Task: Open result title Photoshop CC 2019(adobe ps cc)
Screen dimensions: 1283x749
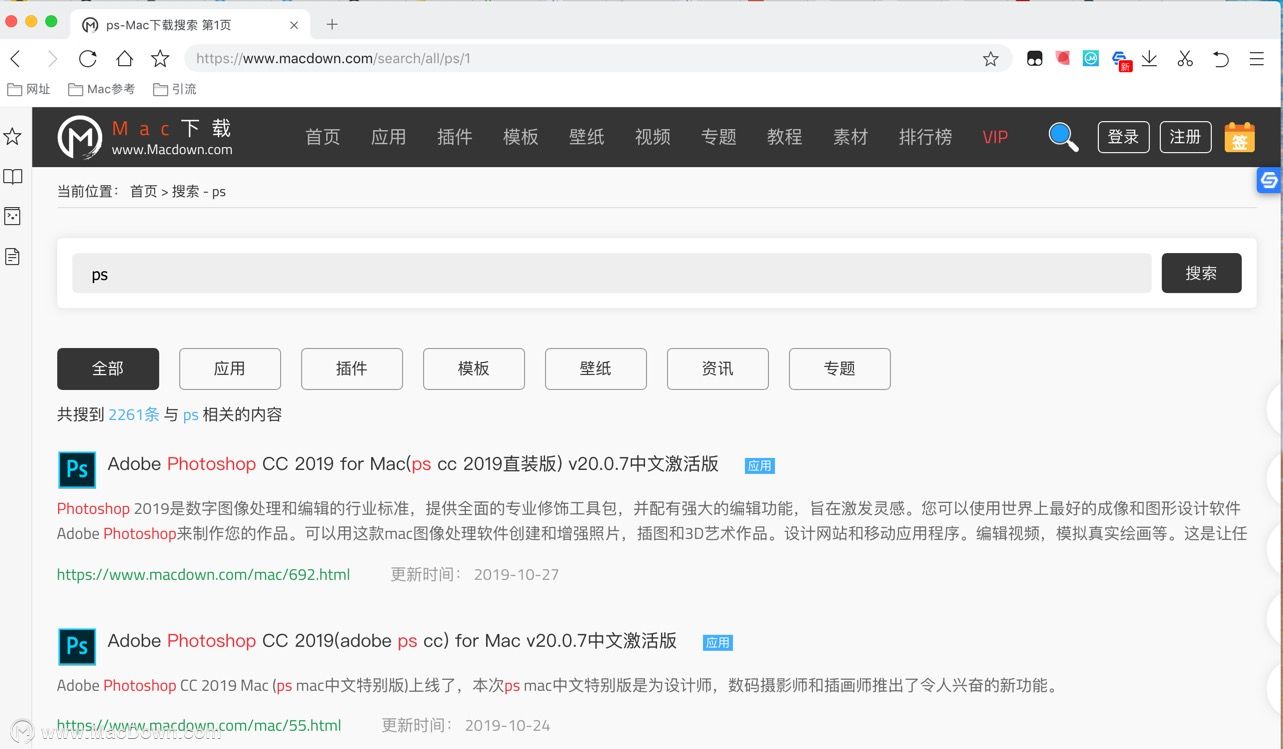Action: tap(392, 640)
